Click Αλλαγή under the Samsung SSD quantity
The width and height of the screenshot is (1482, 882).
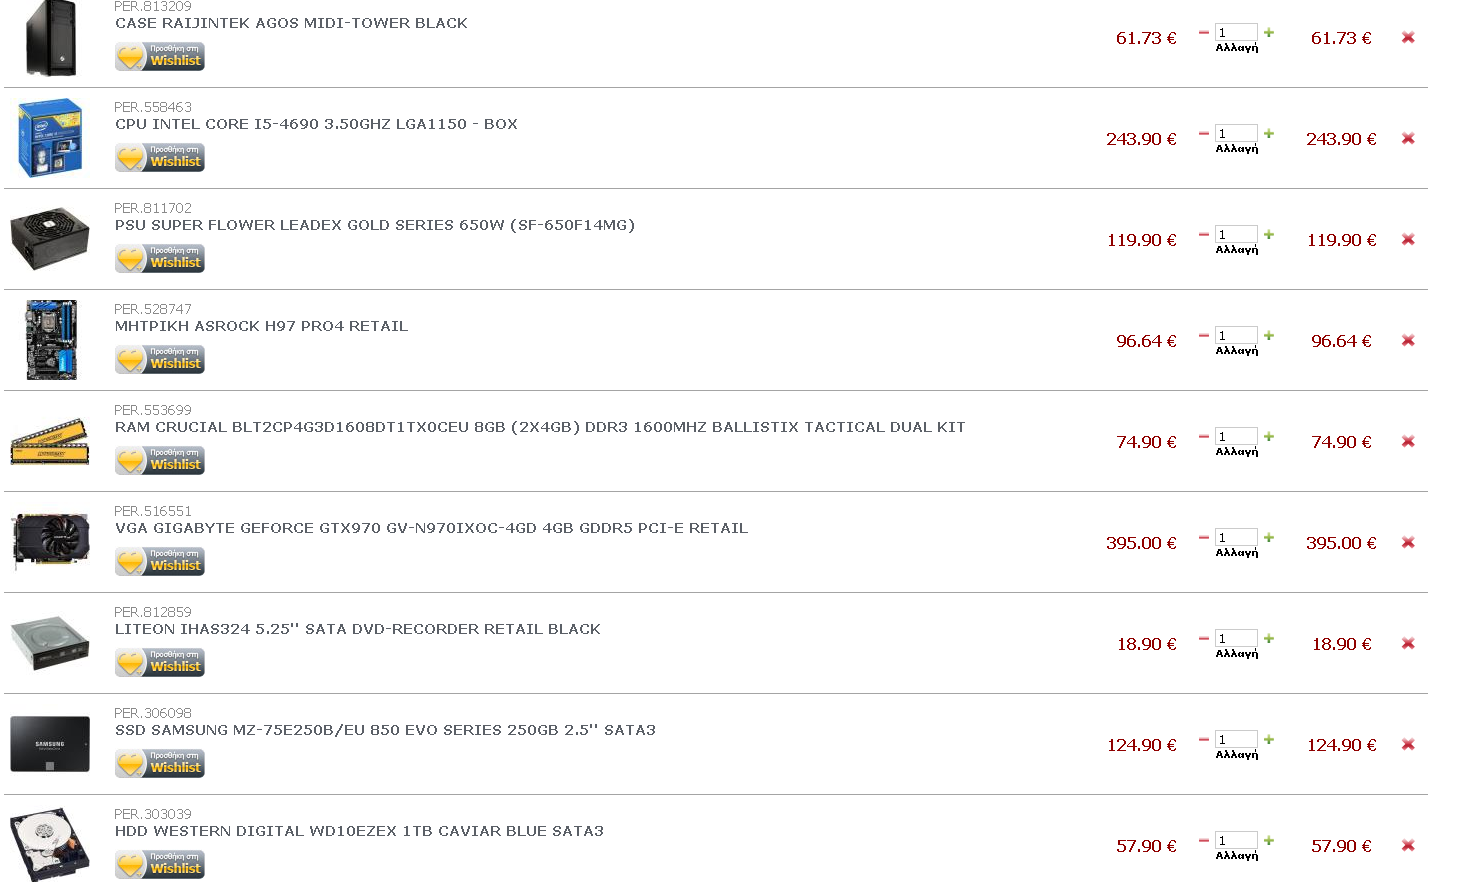[x=1237, y=755]
